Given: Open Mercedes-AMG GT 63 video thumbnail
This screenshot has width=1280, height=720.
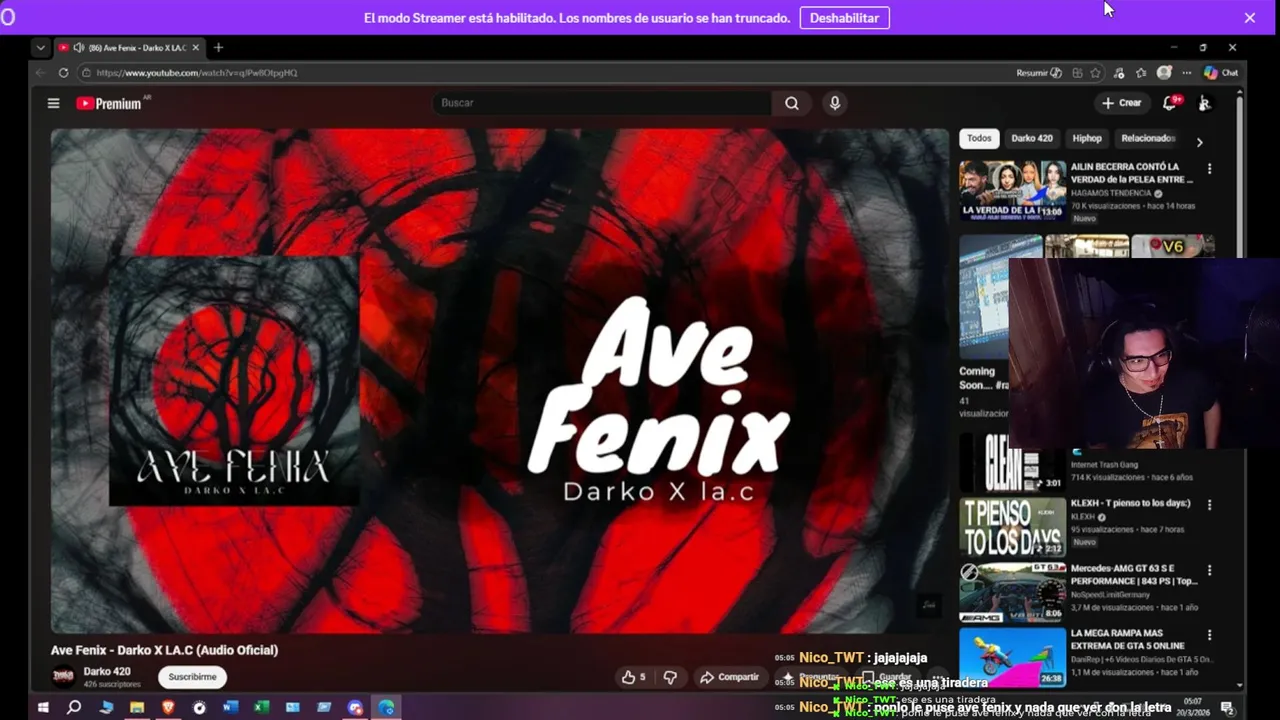Looking at the screenshot, I should pyautogui.click(x=1012, y=592).
